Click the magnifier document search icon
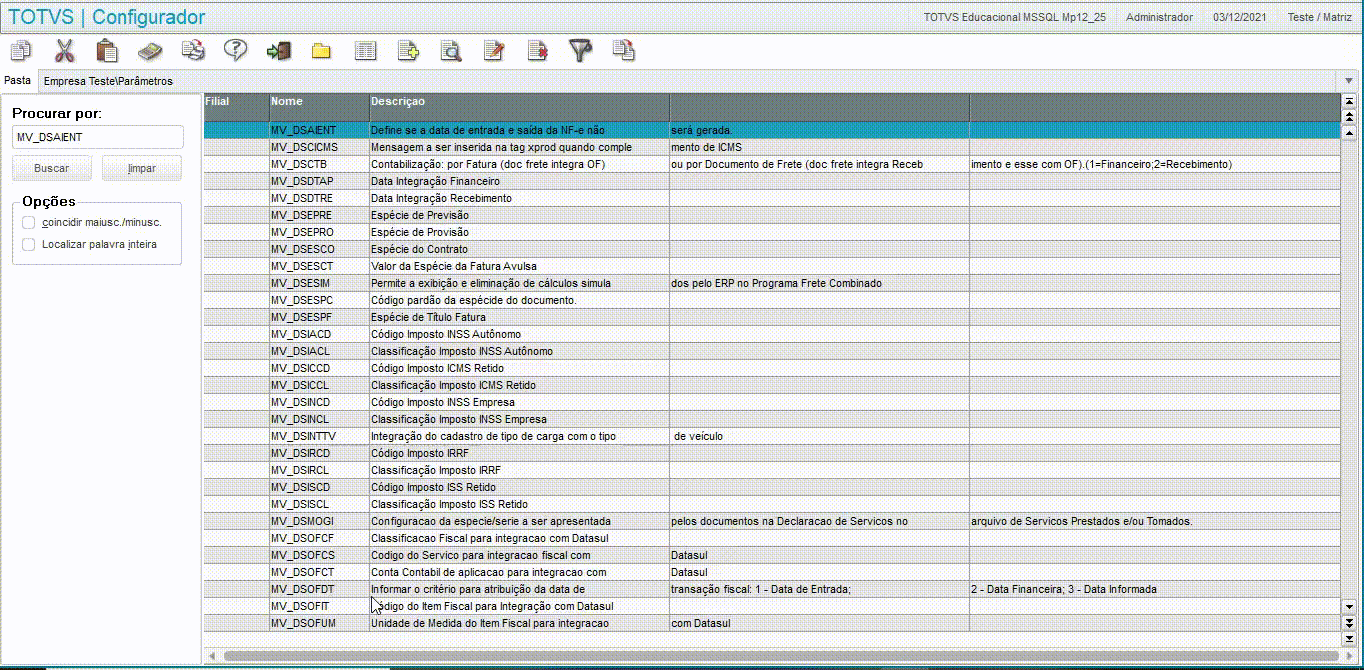Screen dimensions: 1364x670 (x=451, y=50)
